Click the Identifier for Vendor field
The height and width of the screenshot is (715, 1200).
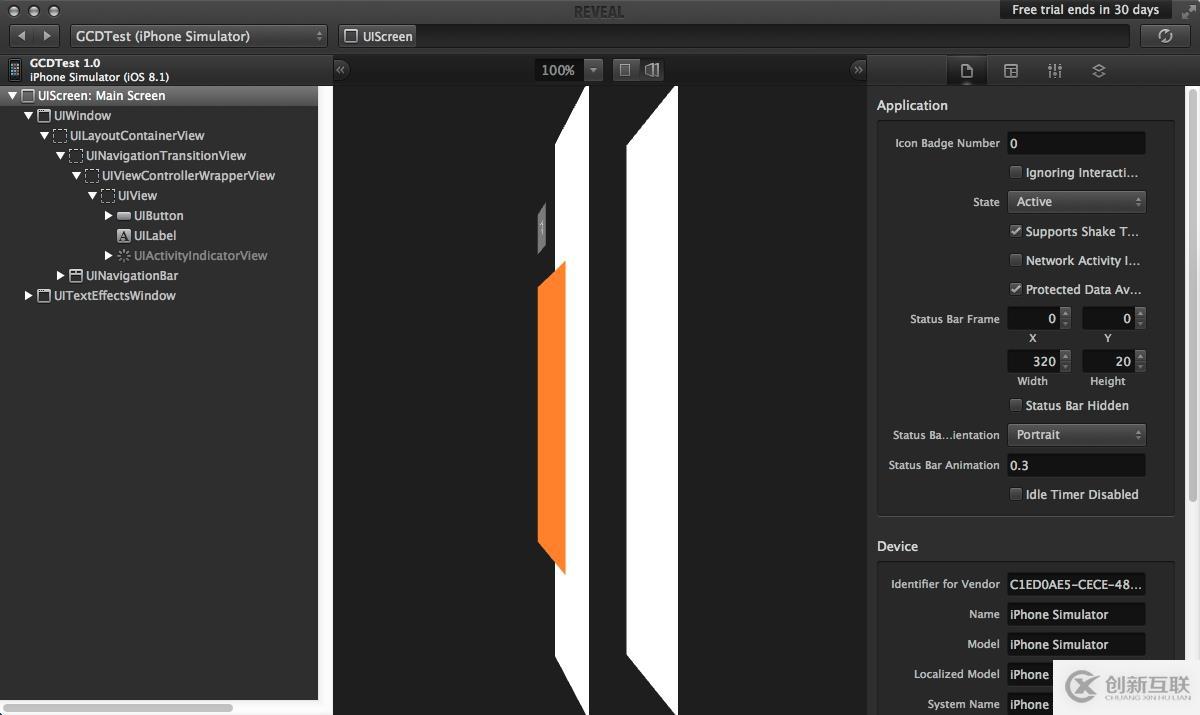(x=1076, y=584)
